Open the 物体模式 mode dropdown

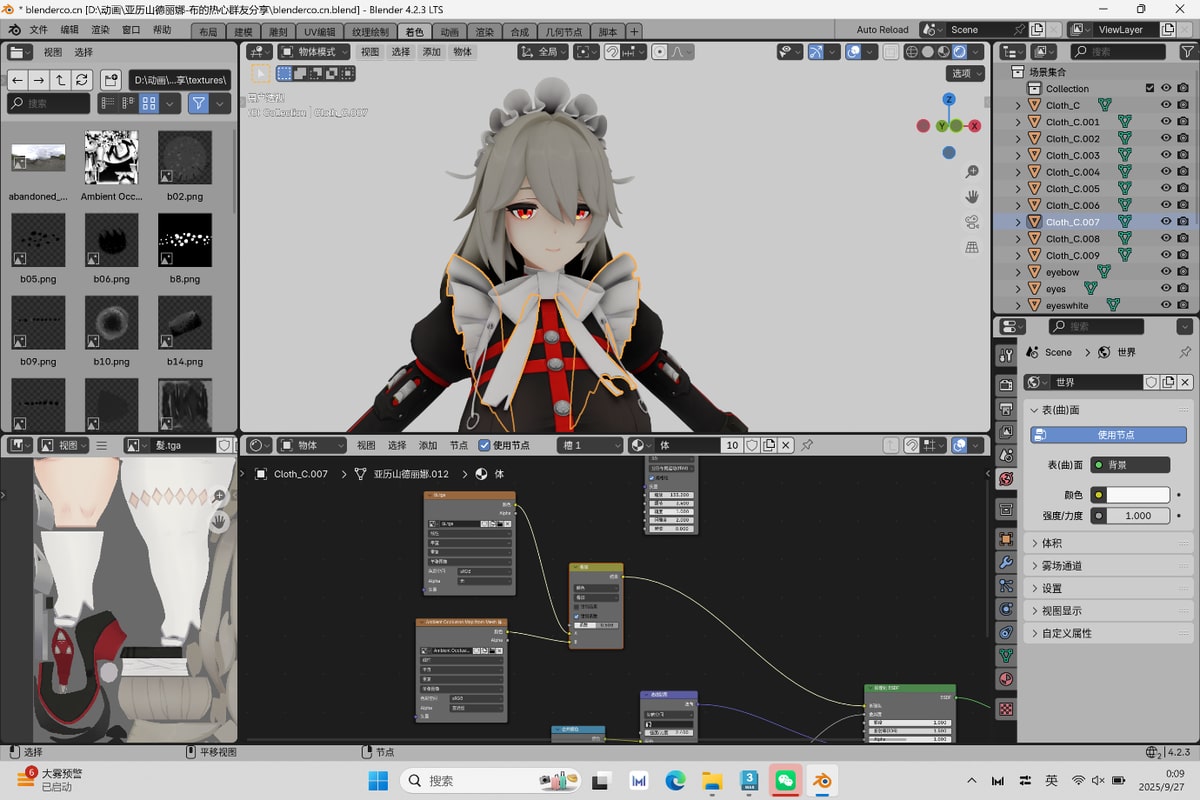coord(315,52)
